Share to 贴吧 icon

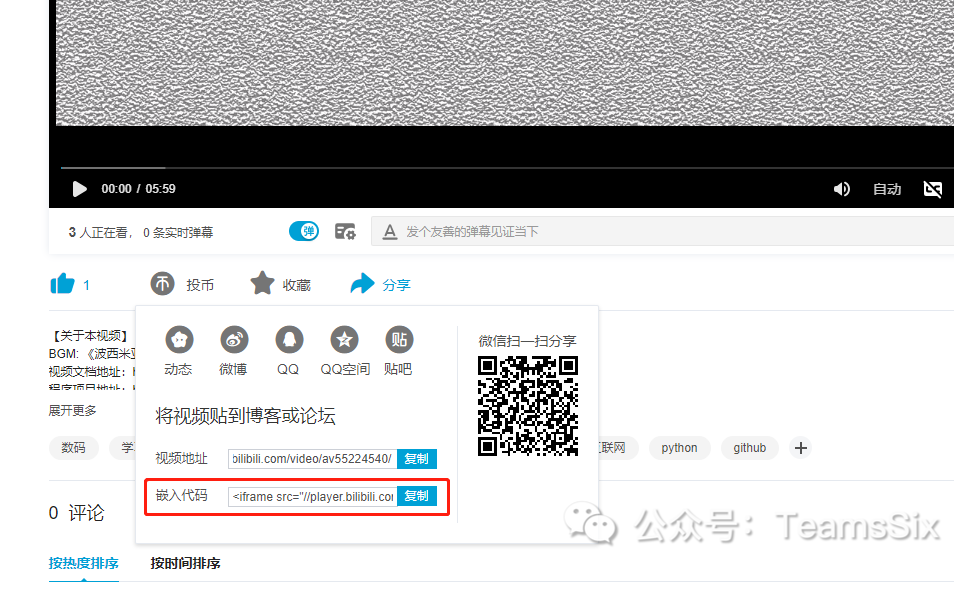[x=399, y=339]
